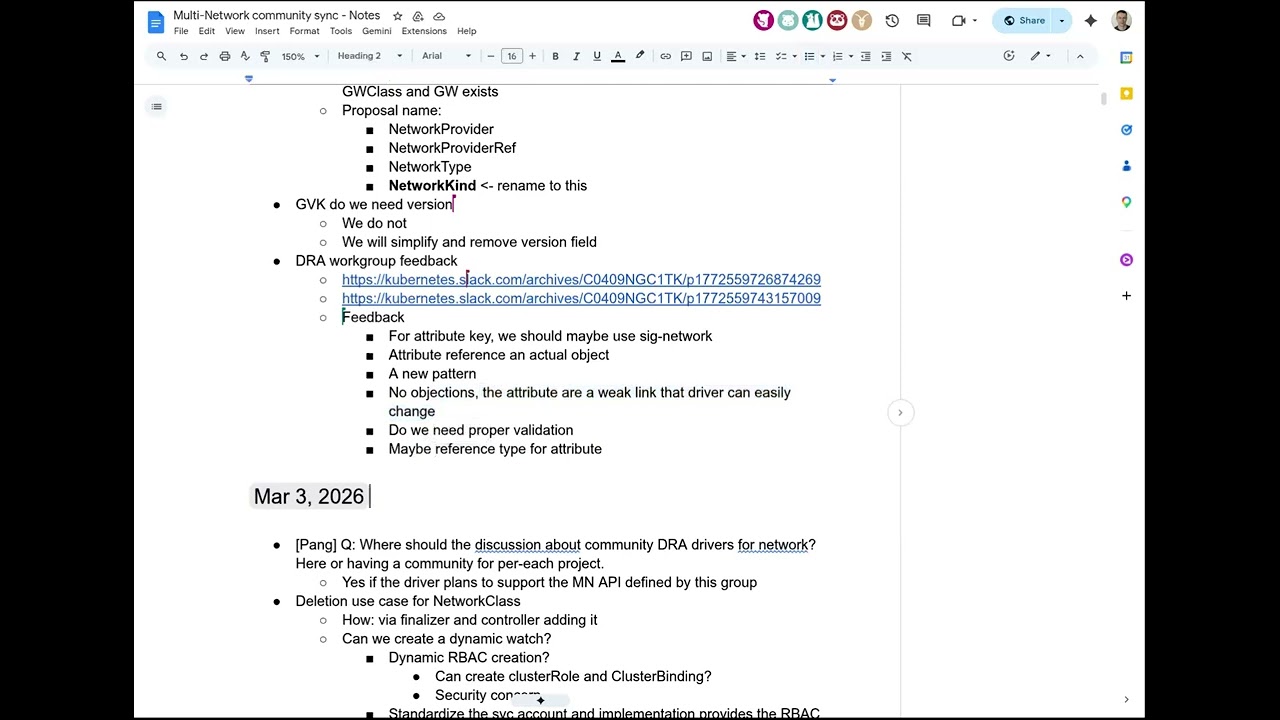Open the Format menu

pyautogui.click(x=305, y=31)
